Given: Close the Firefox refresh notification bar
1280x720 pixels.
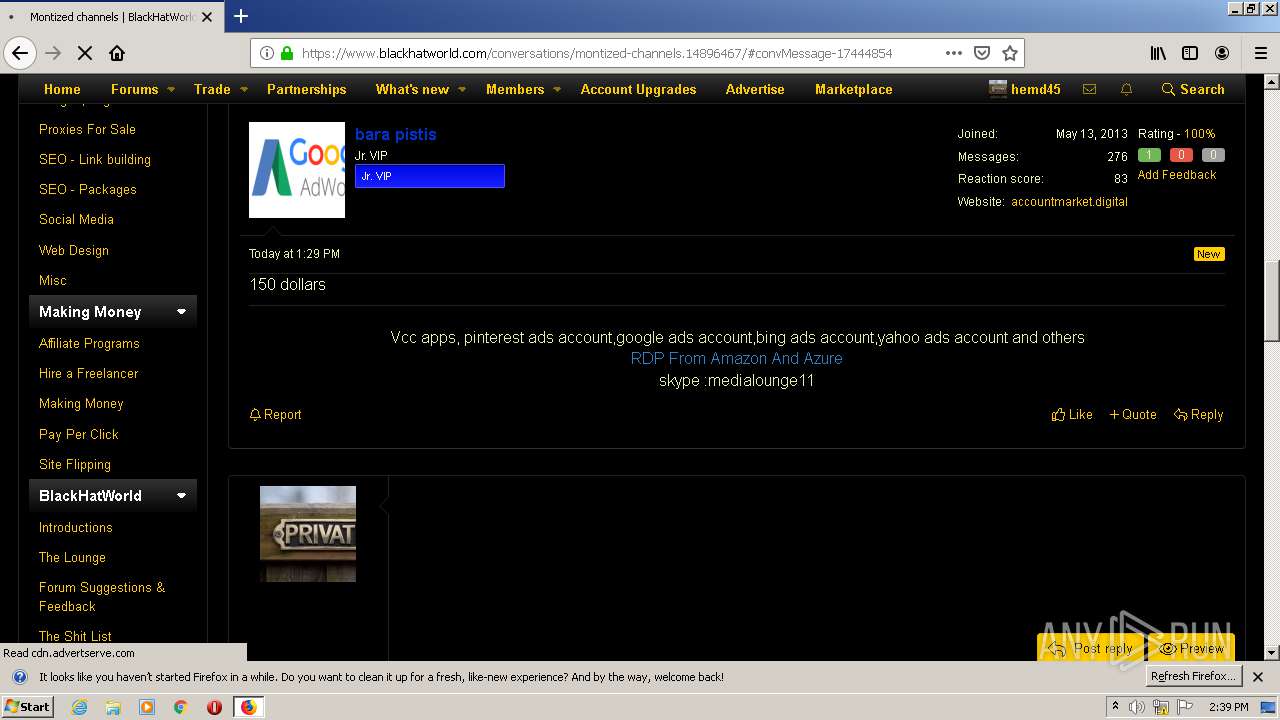Looking at the screenshot, I should (1258, 677).
